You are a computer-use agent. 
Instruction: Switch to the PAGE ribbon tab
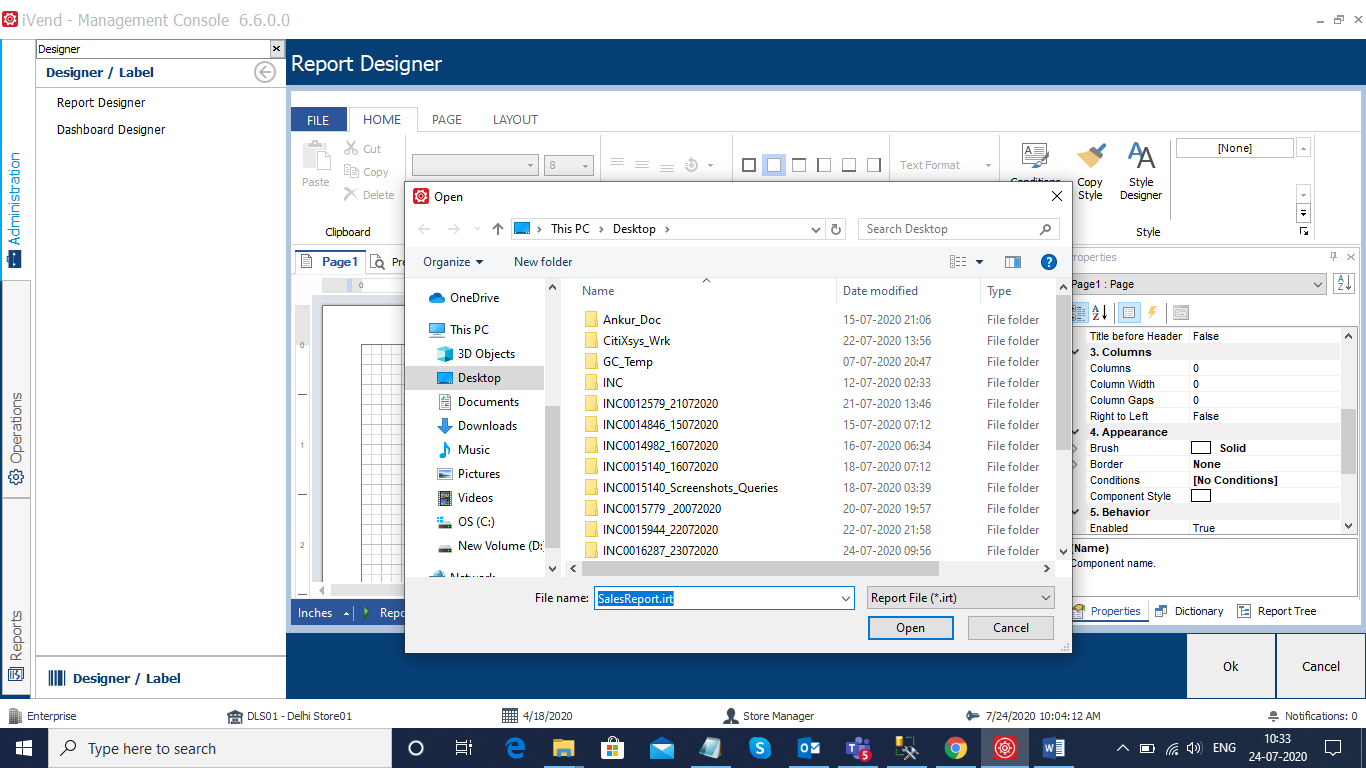click(x=447, y=119)
